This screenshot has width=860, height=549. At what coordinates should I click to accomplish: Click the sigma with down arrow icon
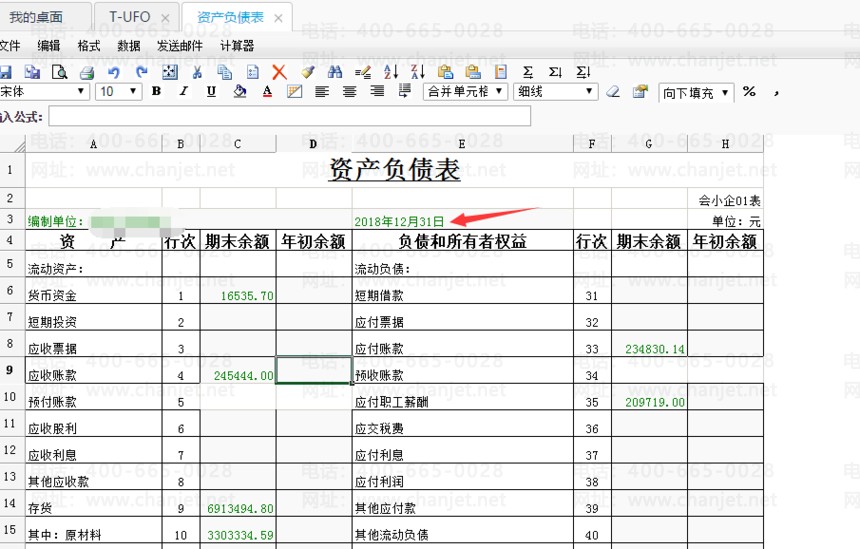[555, 72]
